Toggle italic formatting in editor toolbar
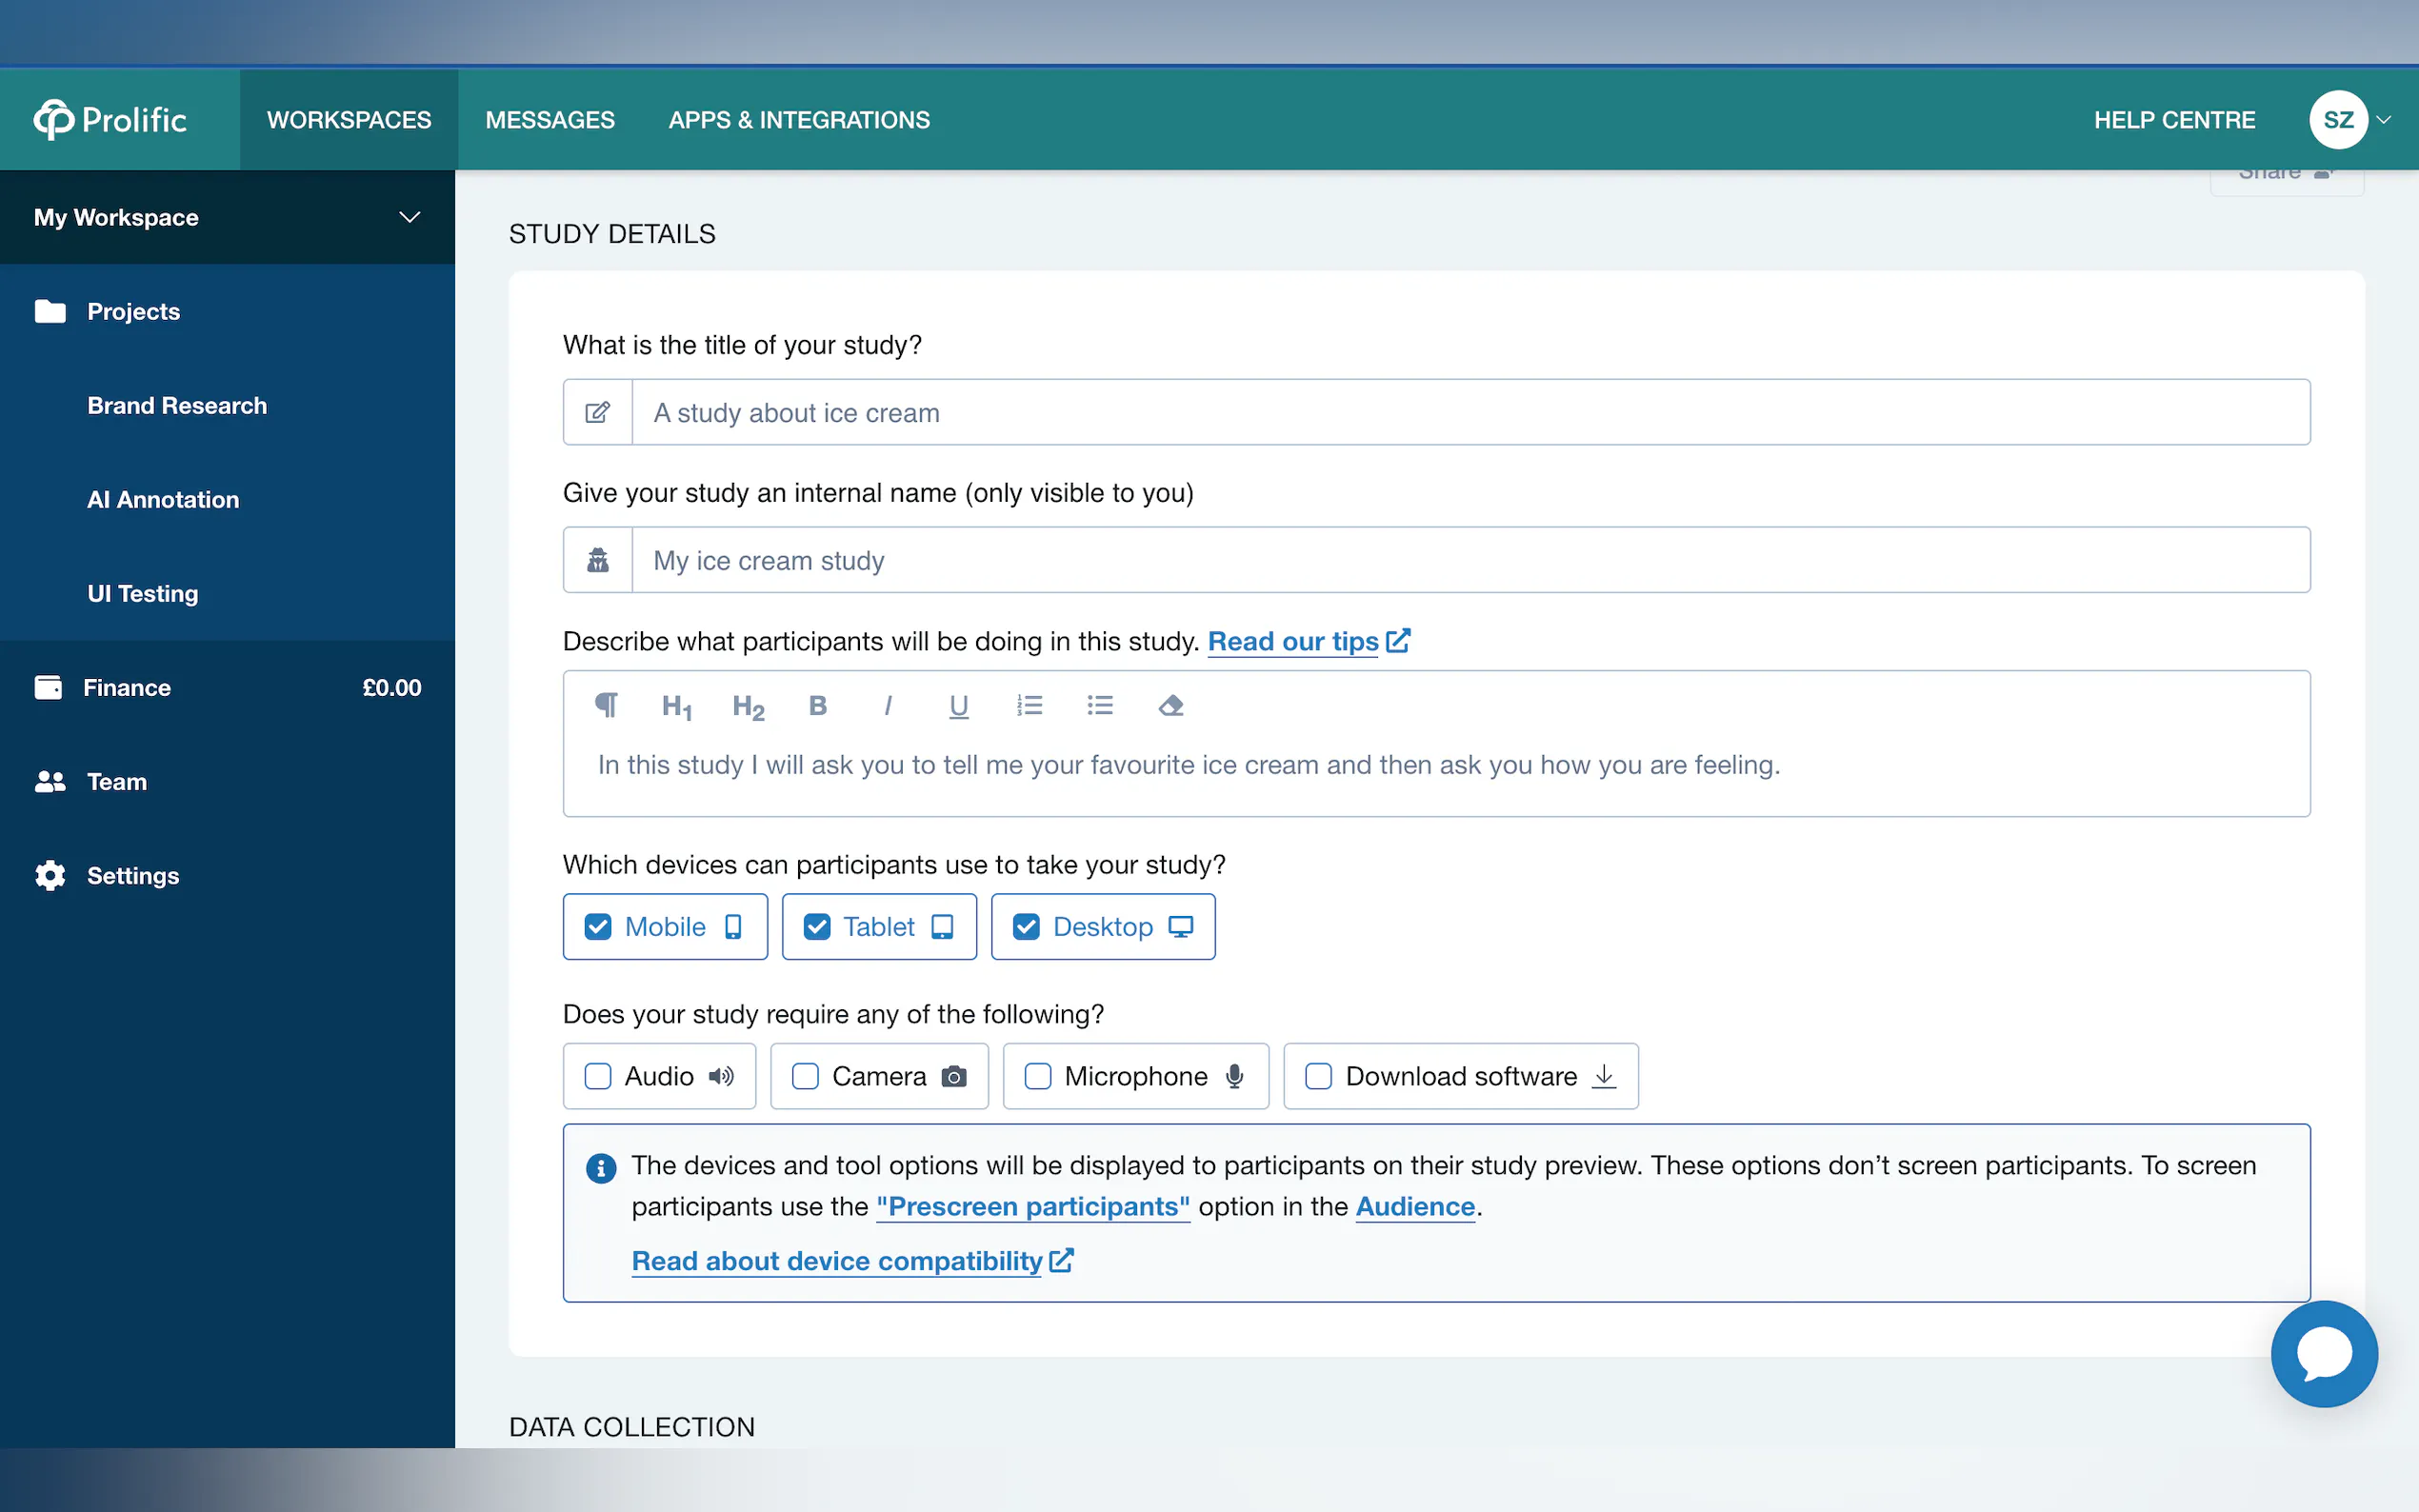 pos(887,706)
